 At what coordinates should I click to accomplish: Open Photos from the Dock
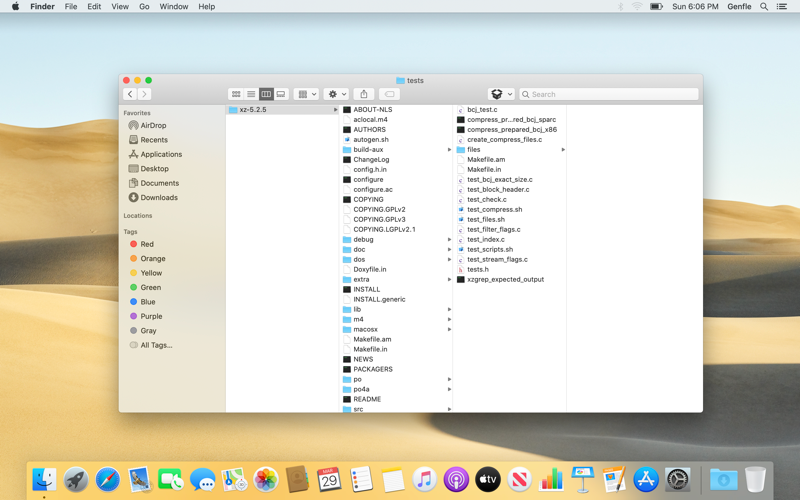click(266, 480)
